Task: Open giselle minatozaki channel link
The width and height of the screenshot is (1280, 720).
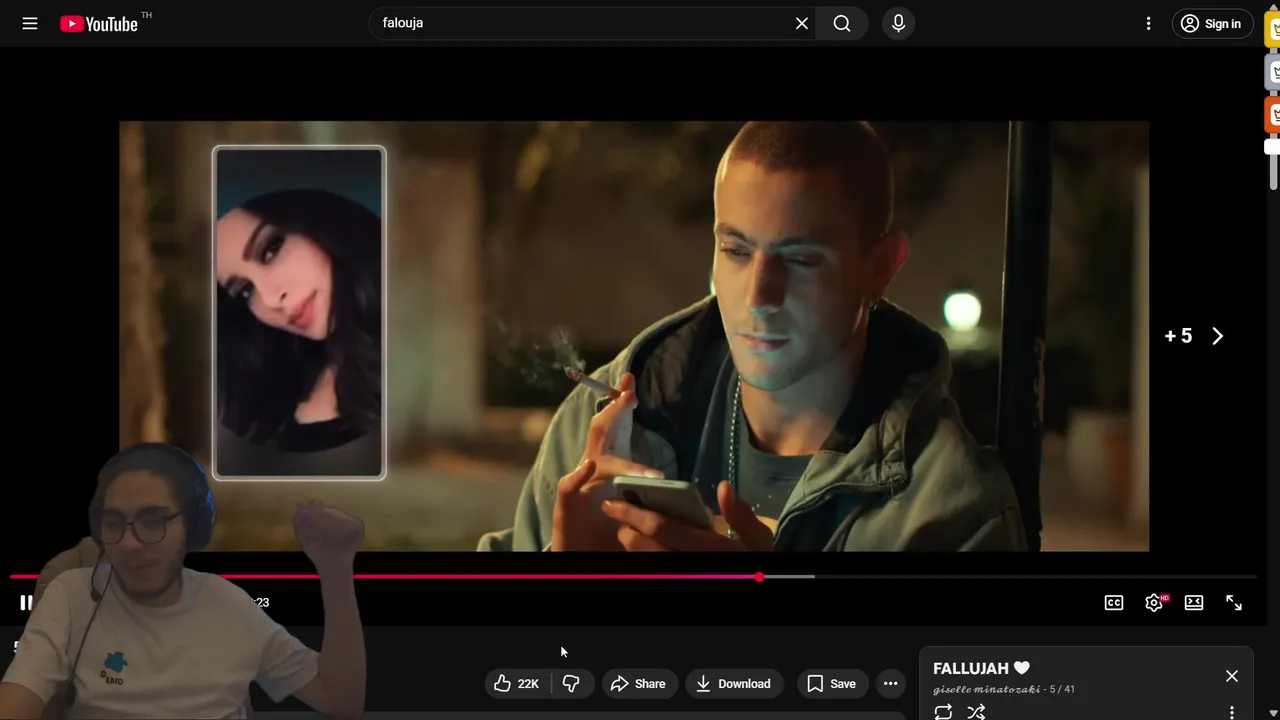Action: 986,689
